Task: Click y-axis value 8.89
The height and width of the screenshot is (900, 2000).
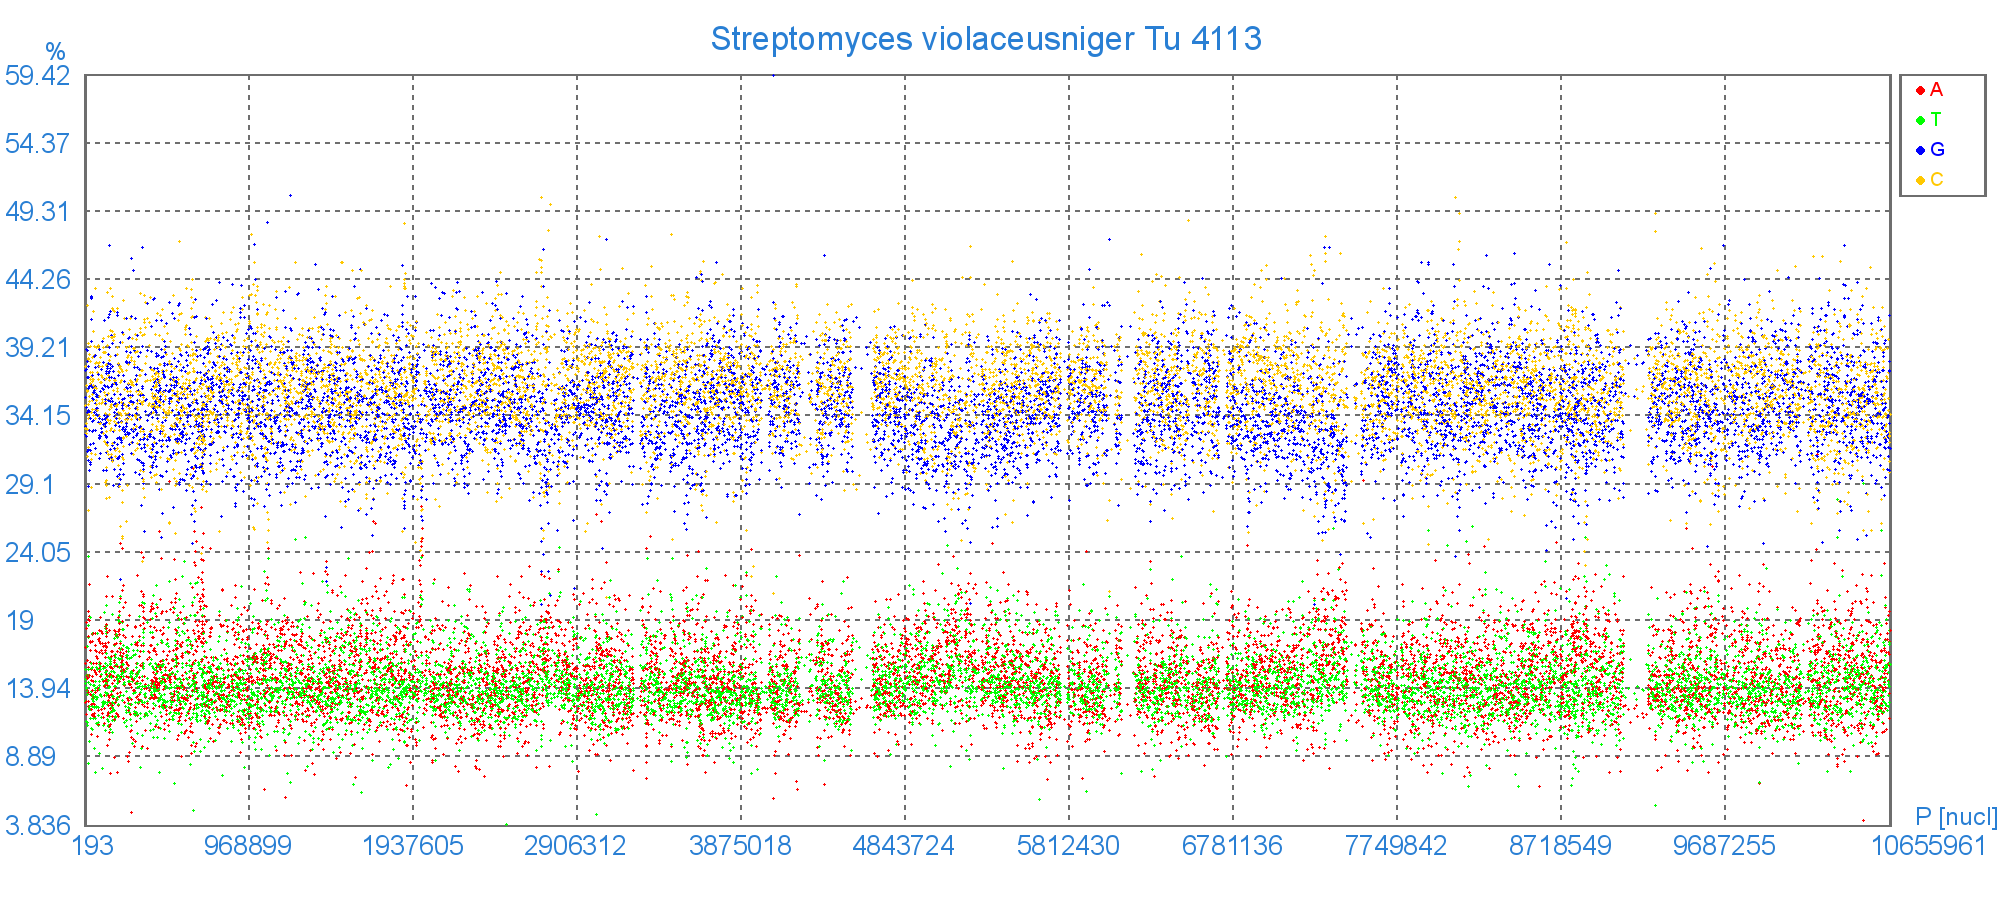Action: [x=29, y=757]
